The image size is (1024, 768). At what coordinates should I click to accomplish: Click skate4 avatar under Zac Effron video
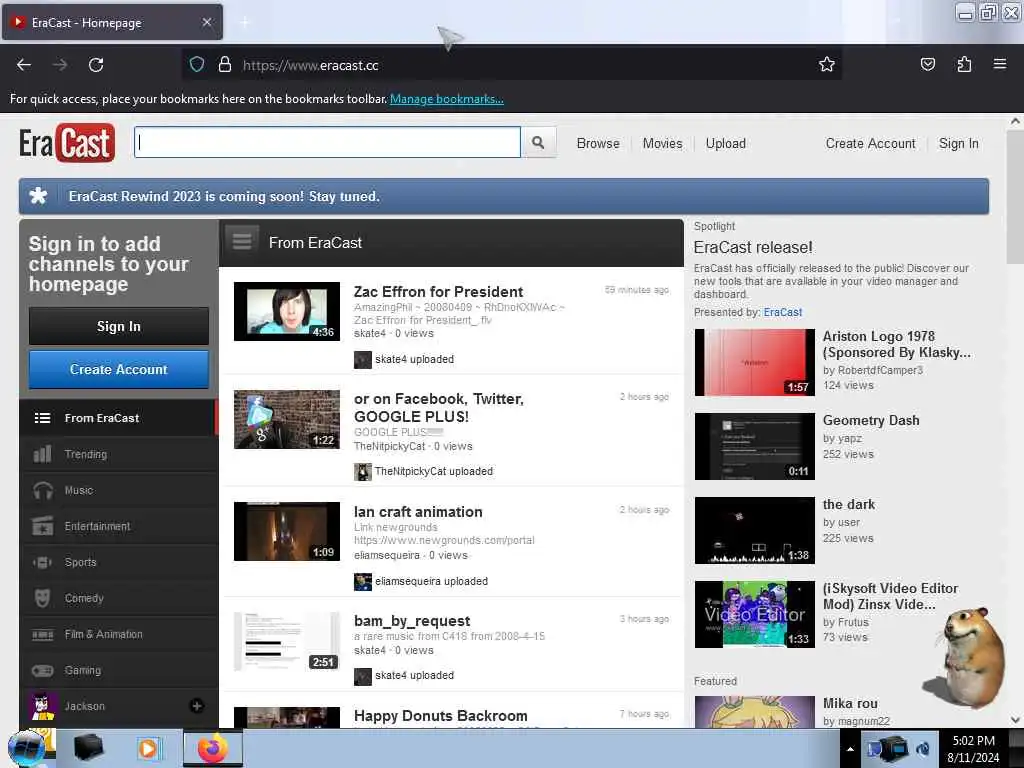pos(362,359)
